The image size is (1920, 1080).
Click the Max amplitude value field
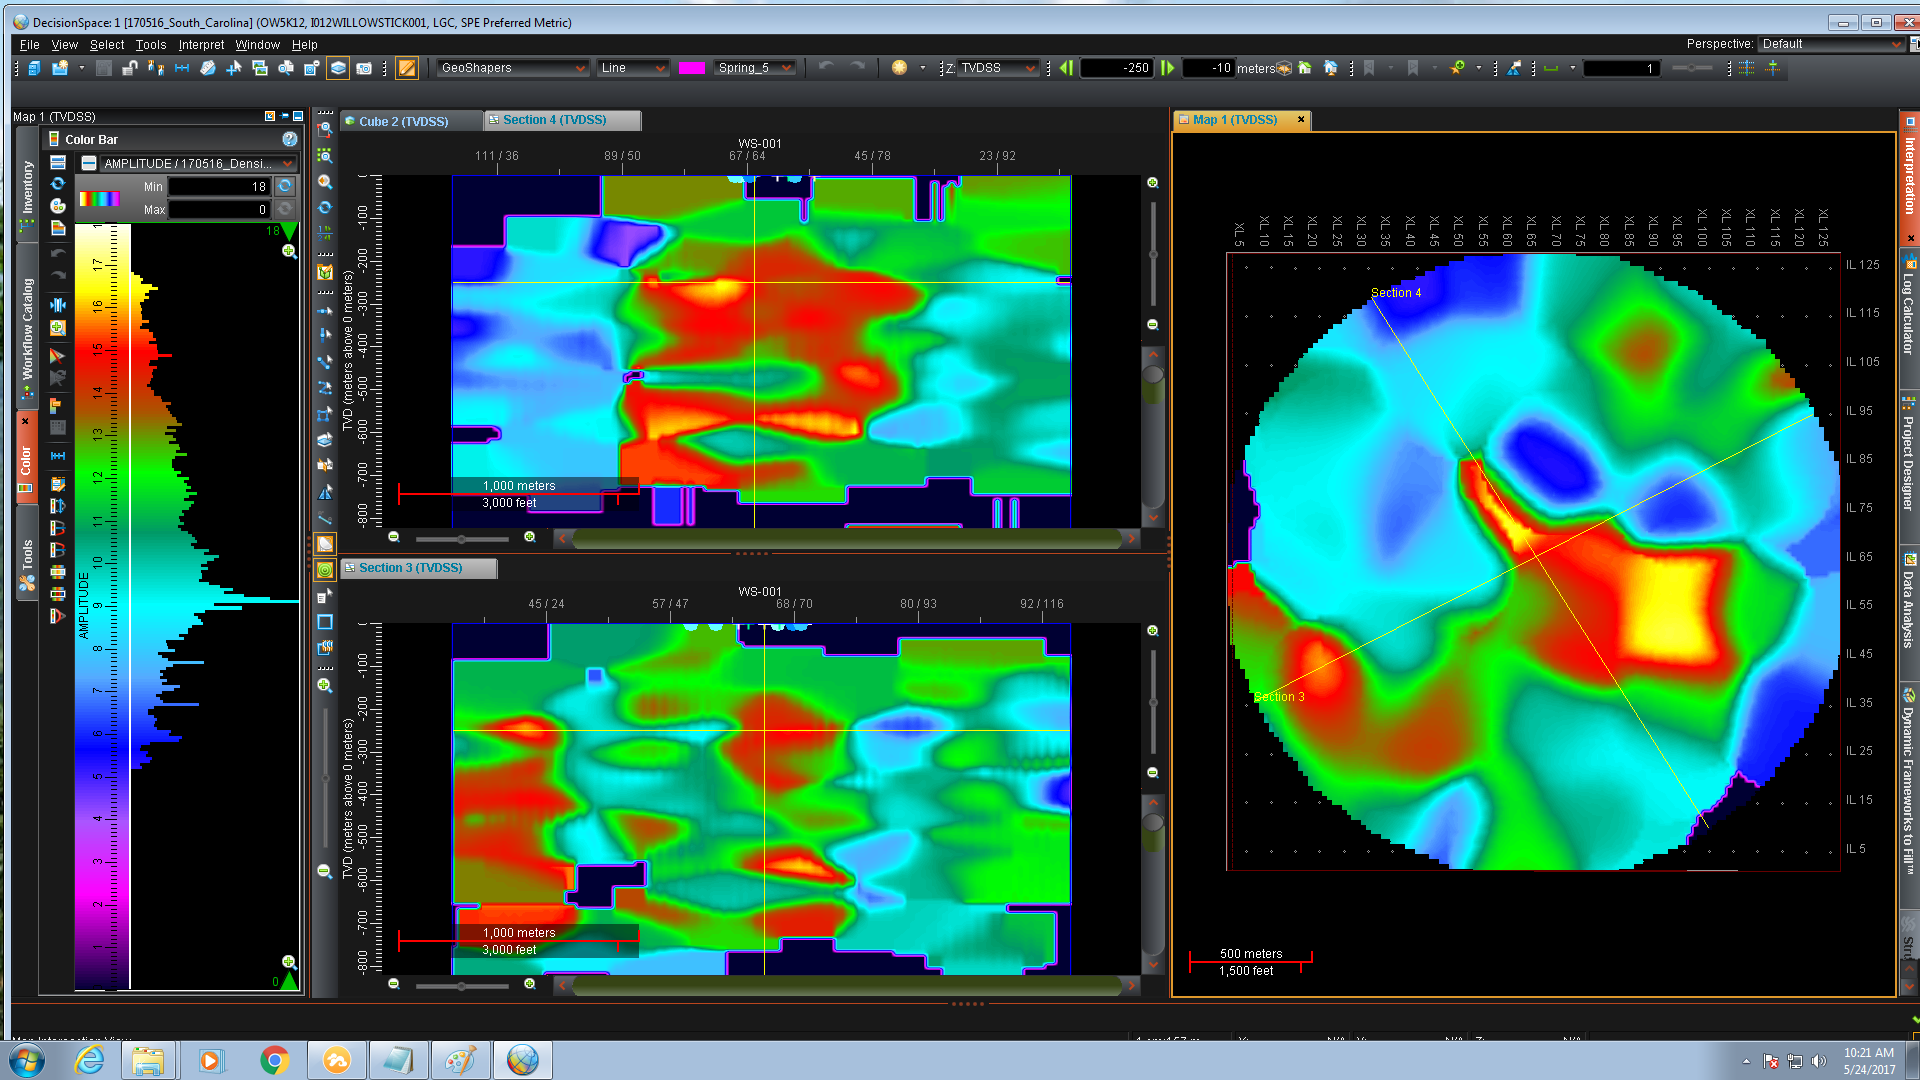[219, 210]
